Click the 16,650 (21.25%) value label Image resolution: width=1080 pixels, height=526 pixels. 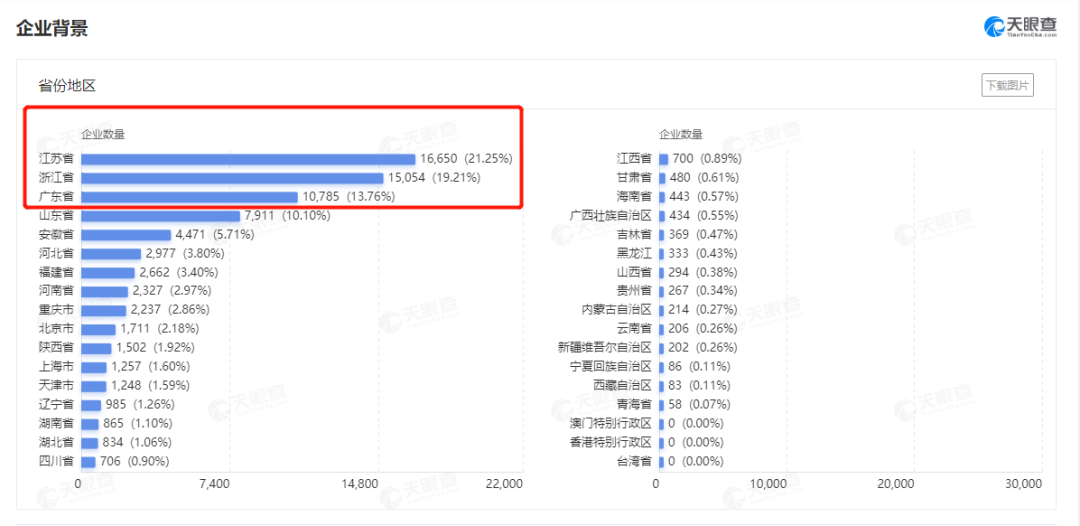tap(466, 159)
